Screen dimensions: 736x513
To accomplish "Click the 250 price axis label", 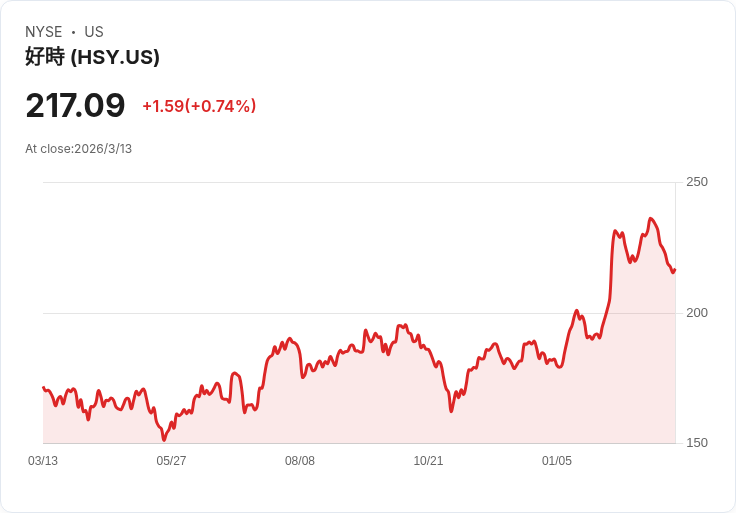I will [696, 182].
